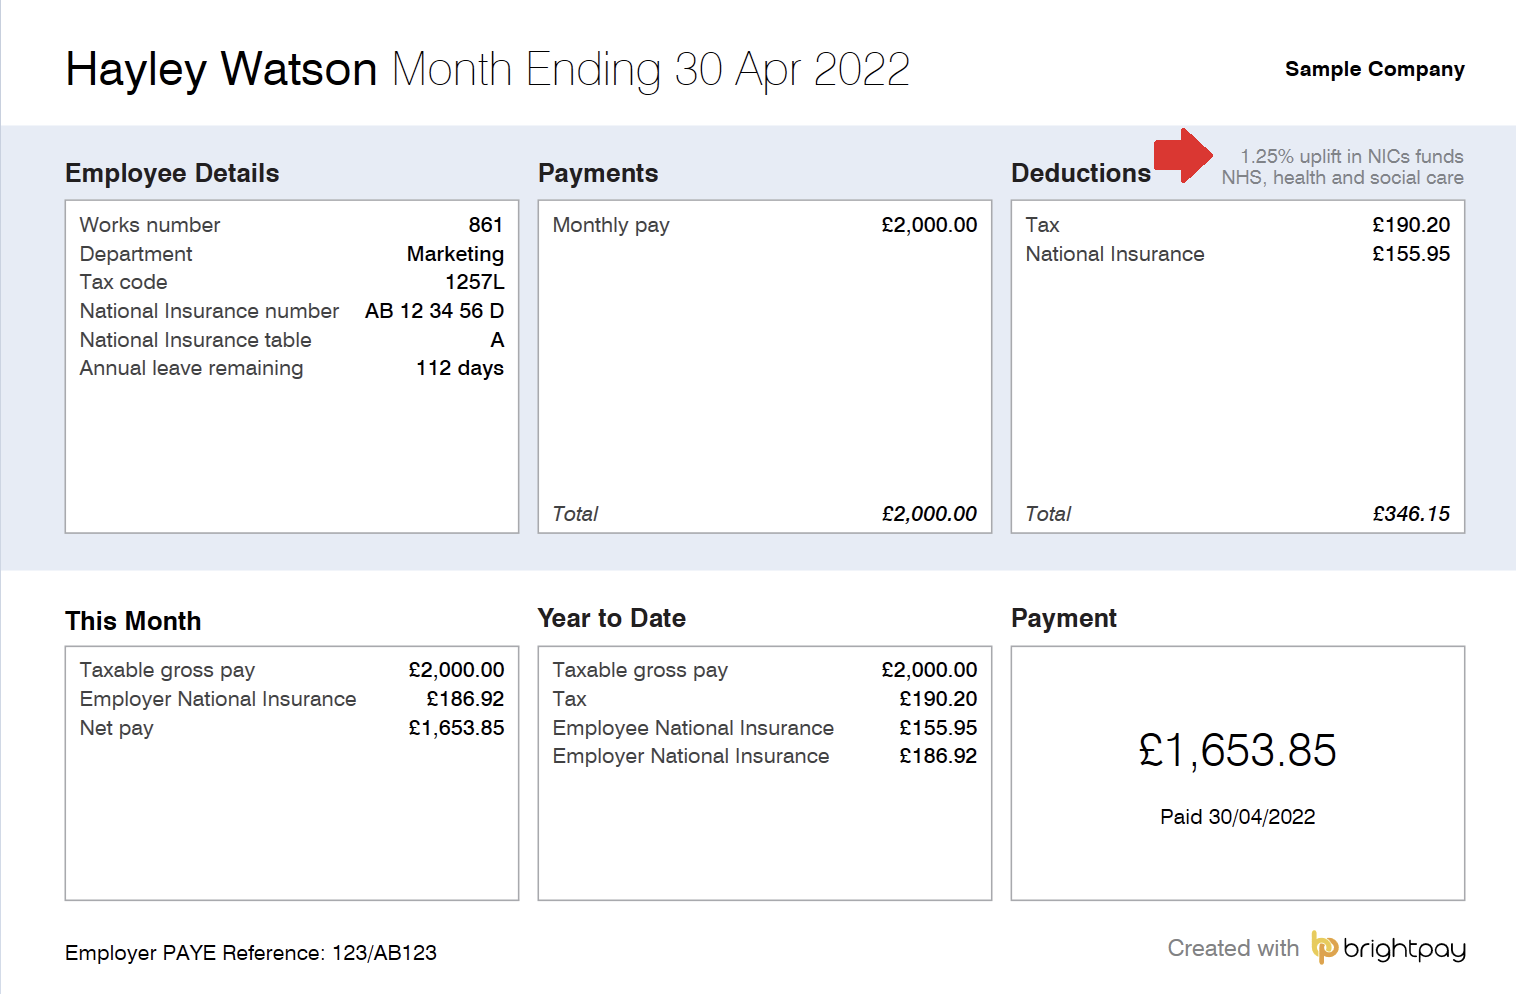
Task: Click Year to Date Employer National Insurance £186.92
Action: 938,756
